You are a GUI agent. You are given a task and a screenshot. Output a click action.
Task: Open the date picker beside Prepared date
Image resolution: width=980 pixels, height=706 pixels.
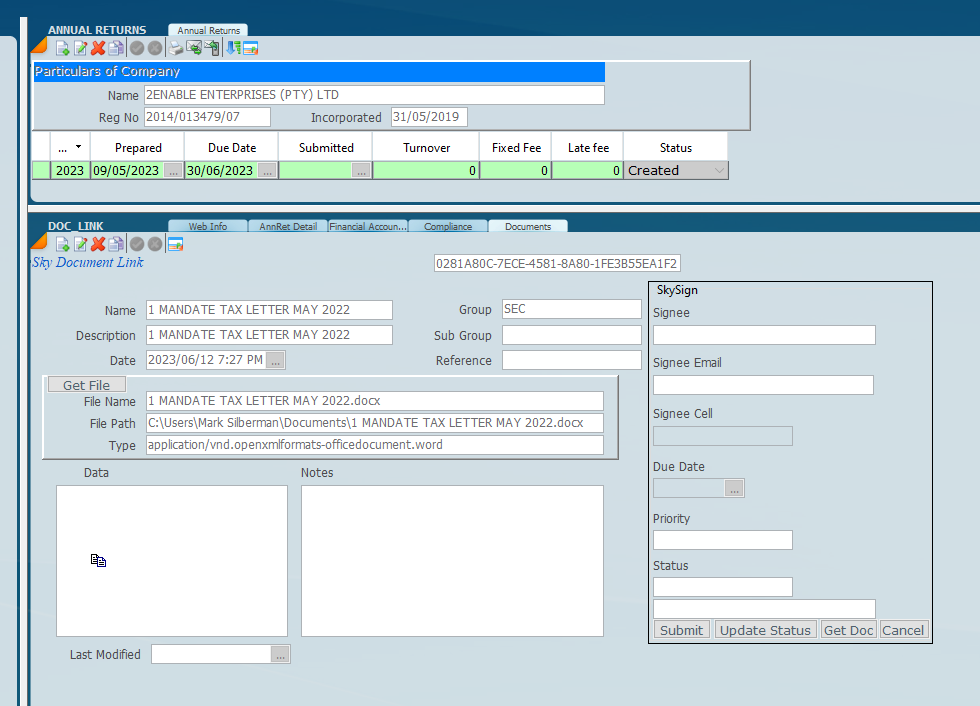(173, 171)
